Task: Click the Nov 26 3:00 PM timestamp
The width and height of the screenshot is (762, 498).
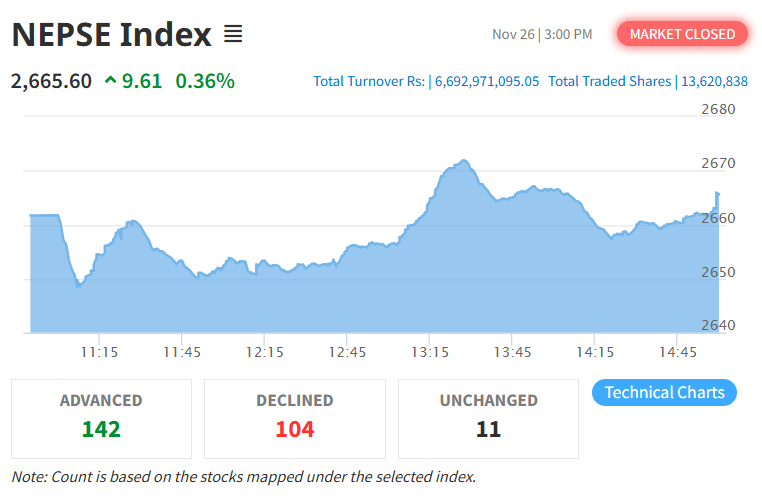Action: (542, 34)
